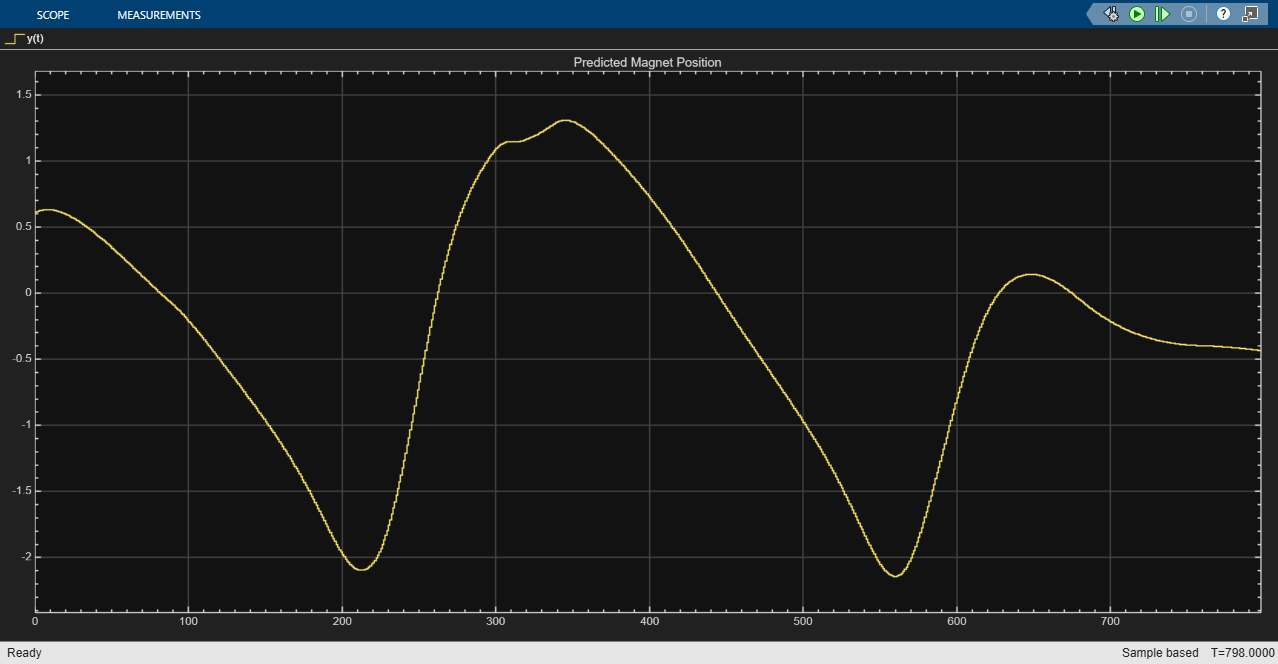The image size is (1278, 664).
Task: Click the Step Forward icon
Action: tap(1162, 14)
